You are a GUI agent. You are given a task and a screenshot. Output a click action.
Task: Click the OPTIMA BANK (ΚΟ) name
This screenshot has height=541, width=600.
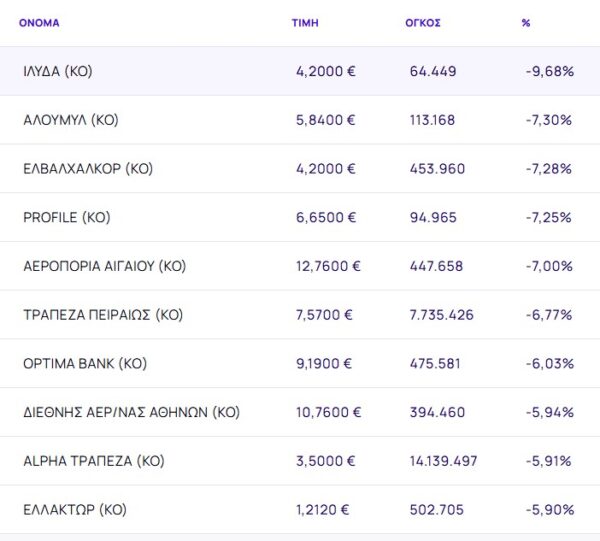tap(85, 364)
